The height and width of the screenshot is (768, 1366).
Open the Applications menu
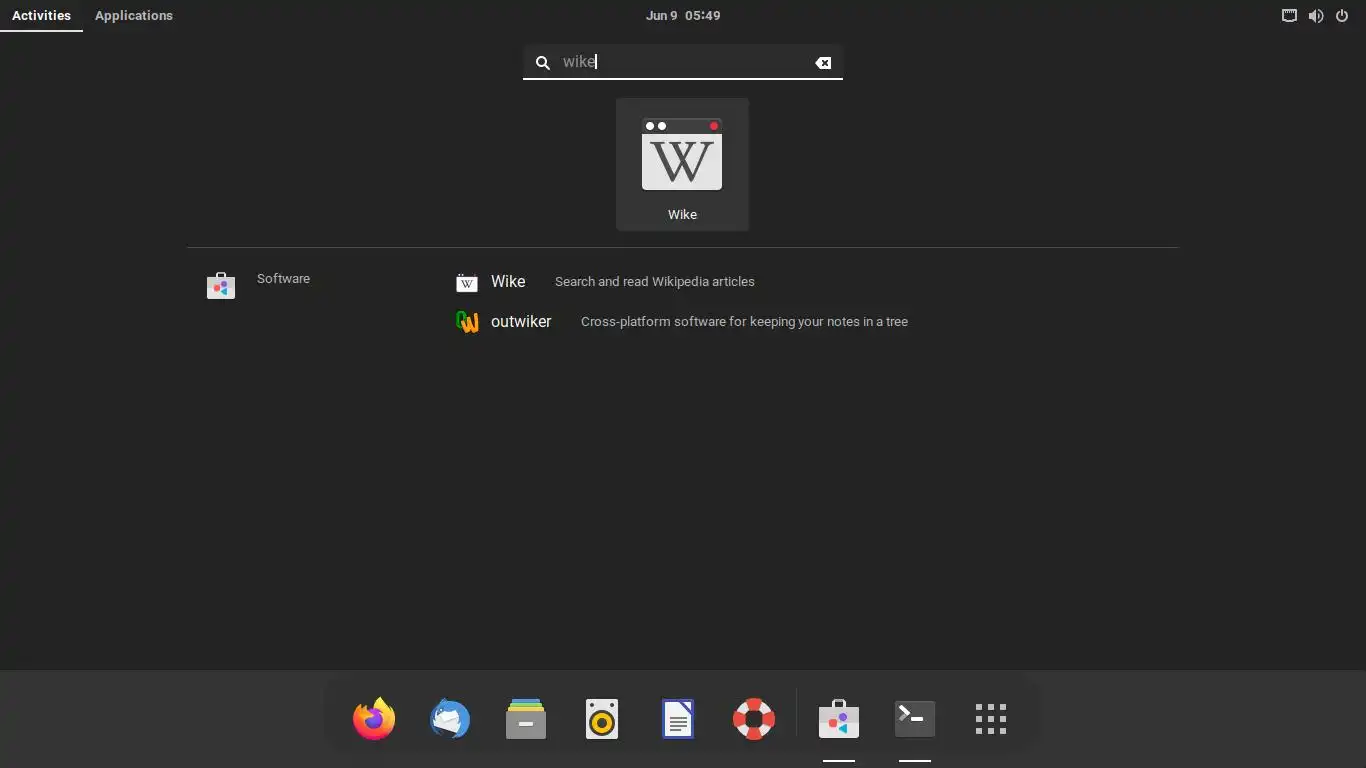[134, 15]
